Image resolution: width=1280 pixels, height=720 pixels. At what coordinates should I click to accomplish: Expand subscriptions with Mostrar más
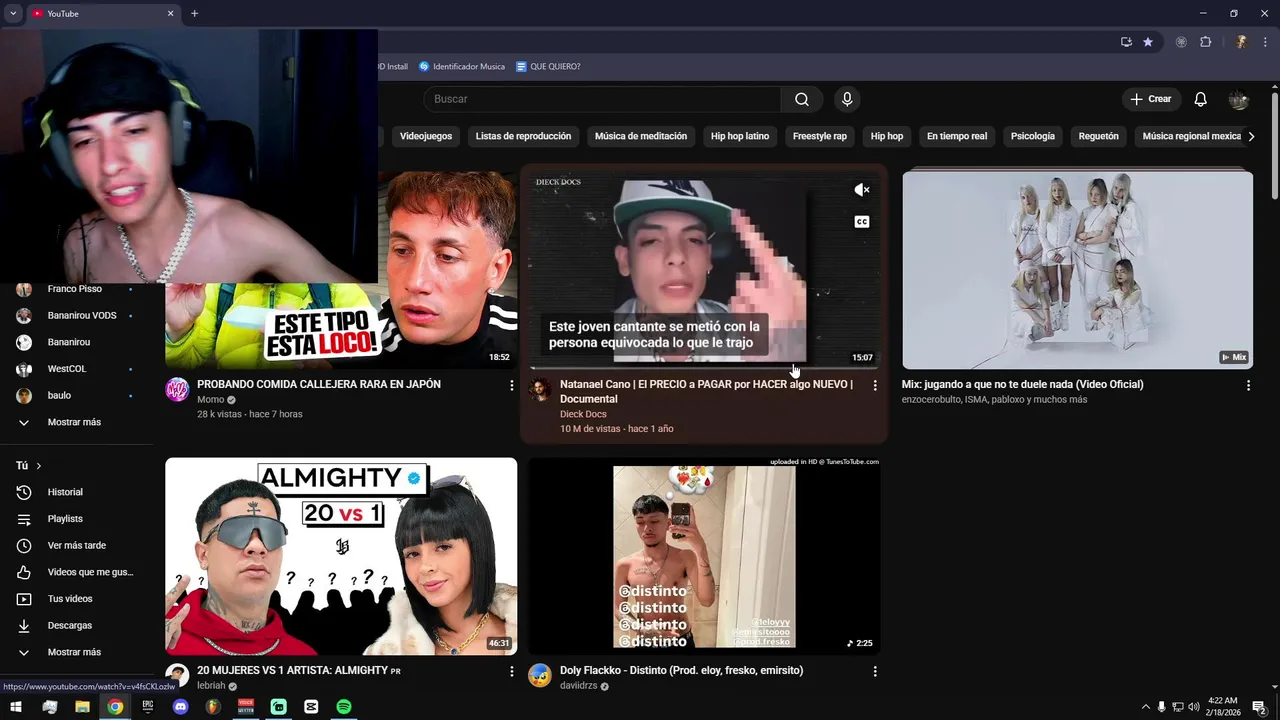tap(75, 422)
